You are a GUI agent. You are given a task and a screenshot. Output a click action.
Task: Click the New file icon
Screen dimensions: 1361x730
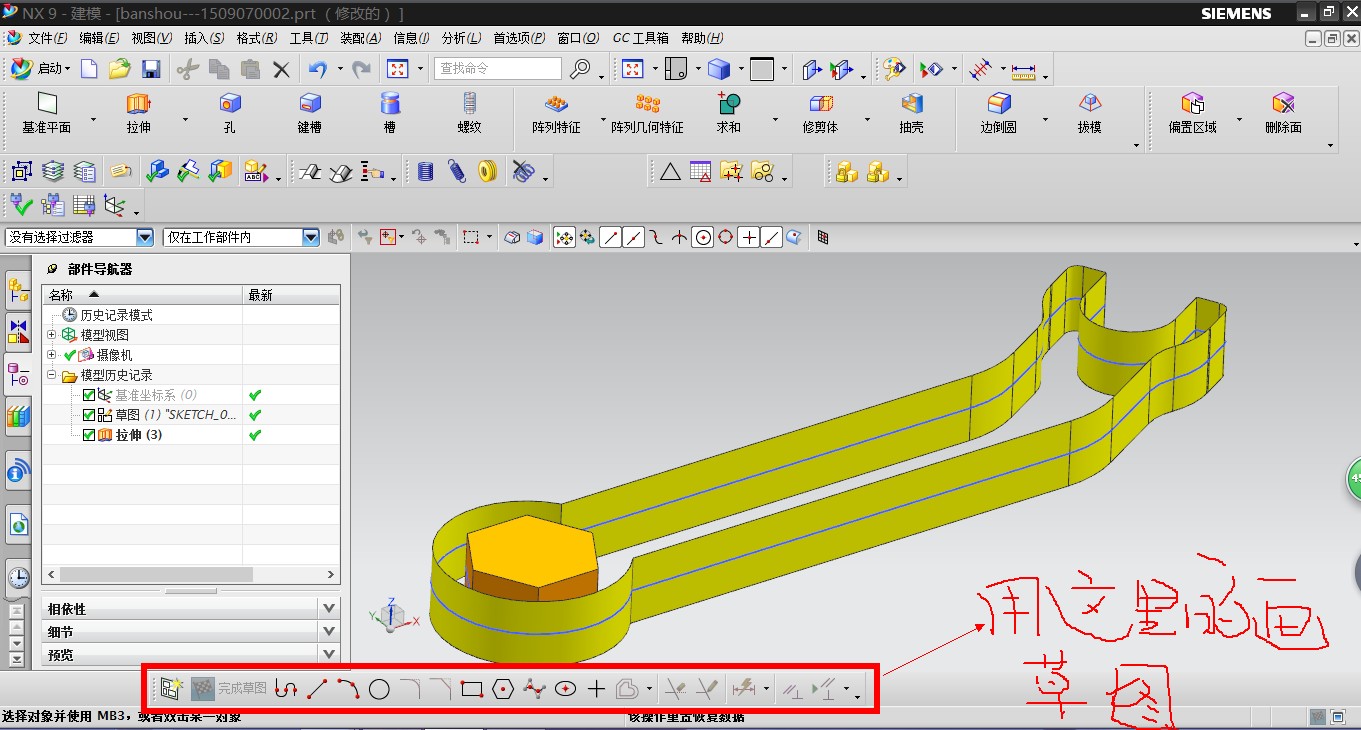[89, 69]
